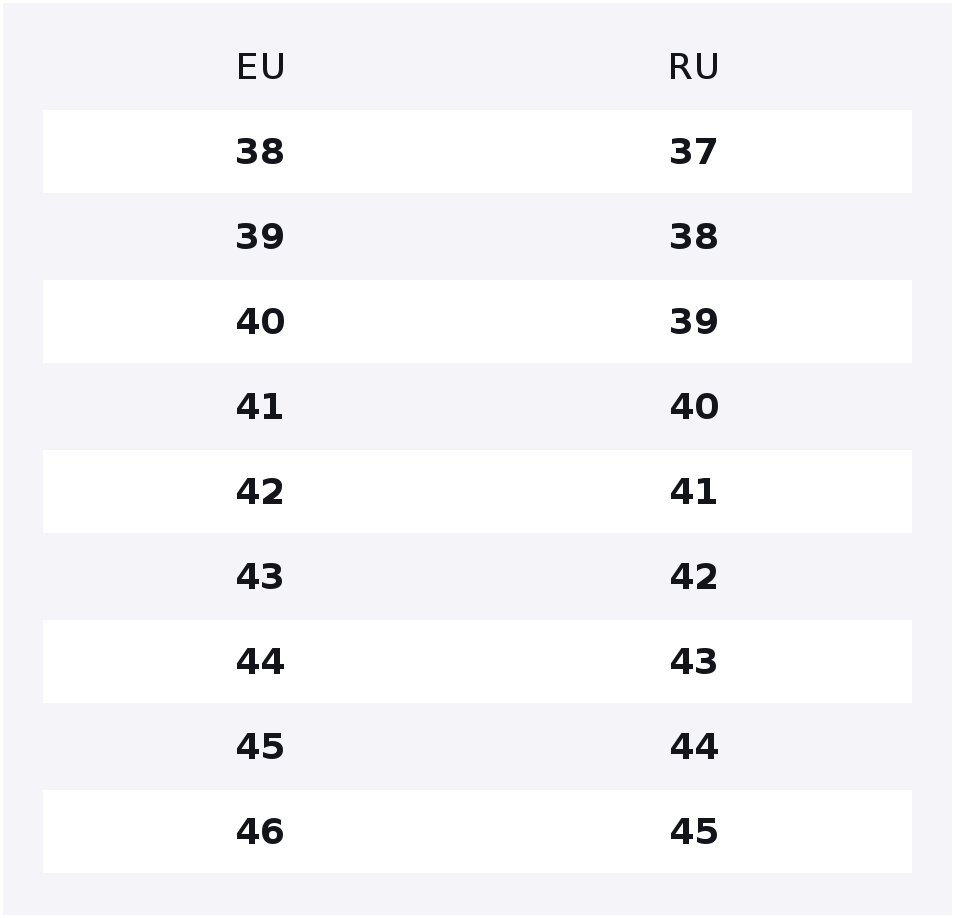Select RU size 45 in last row
Screen dimensions: 955x918
(x=694, y=831)
